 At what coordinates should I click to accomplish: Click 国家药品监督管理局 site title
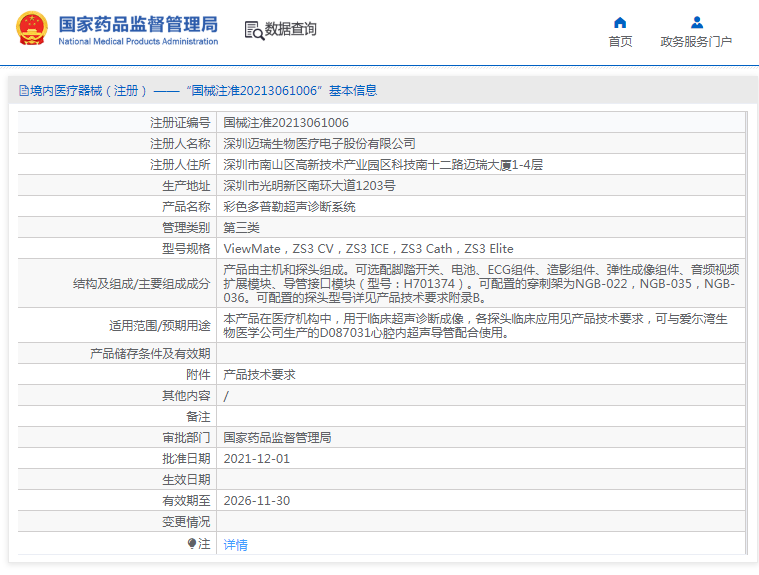tap(138, 24)
